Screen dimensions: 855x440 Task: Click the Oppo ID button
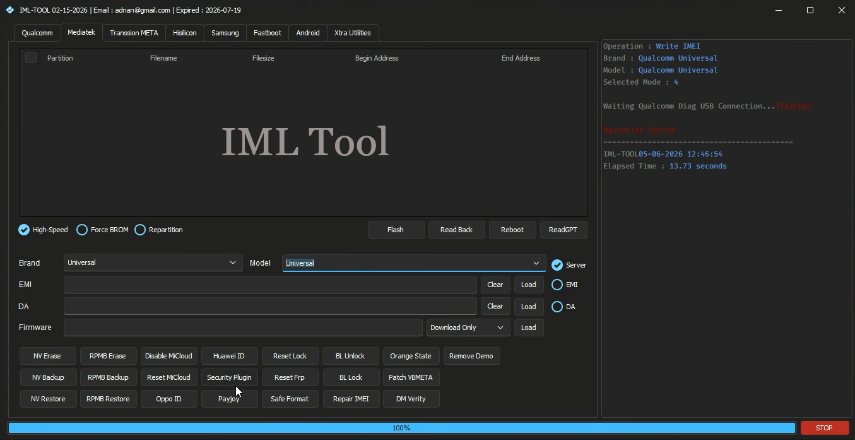pos(168,399)
